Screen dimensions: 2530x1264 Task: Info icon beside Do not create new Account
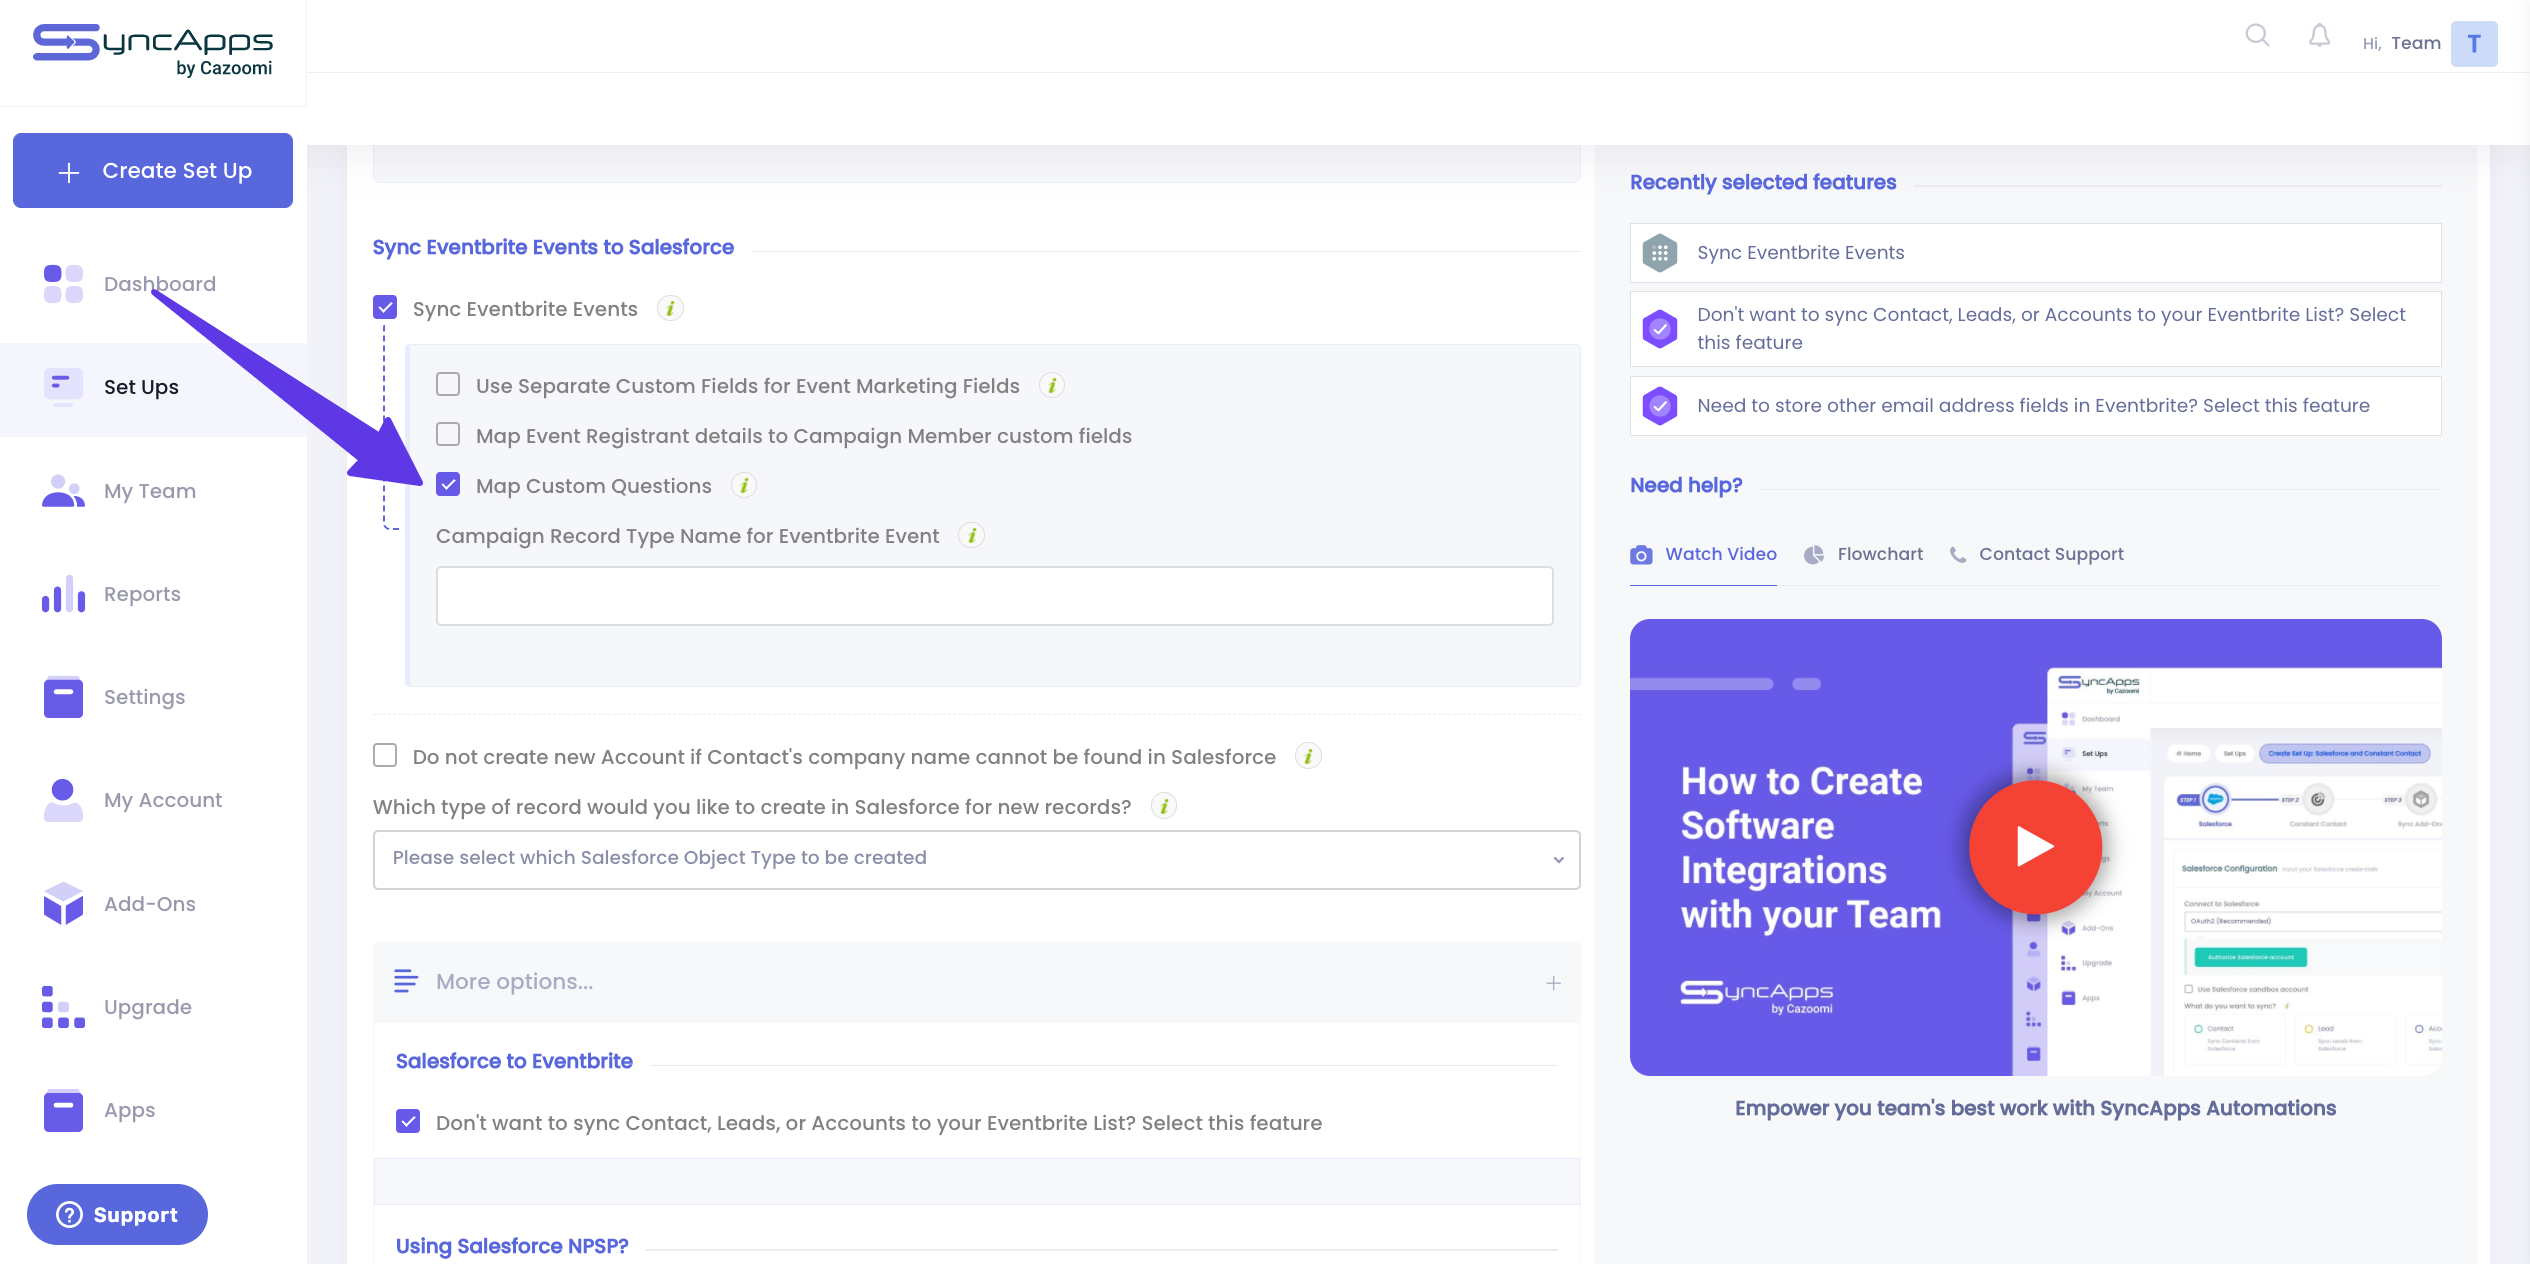pos(1308,756)
